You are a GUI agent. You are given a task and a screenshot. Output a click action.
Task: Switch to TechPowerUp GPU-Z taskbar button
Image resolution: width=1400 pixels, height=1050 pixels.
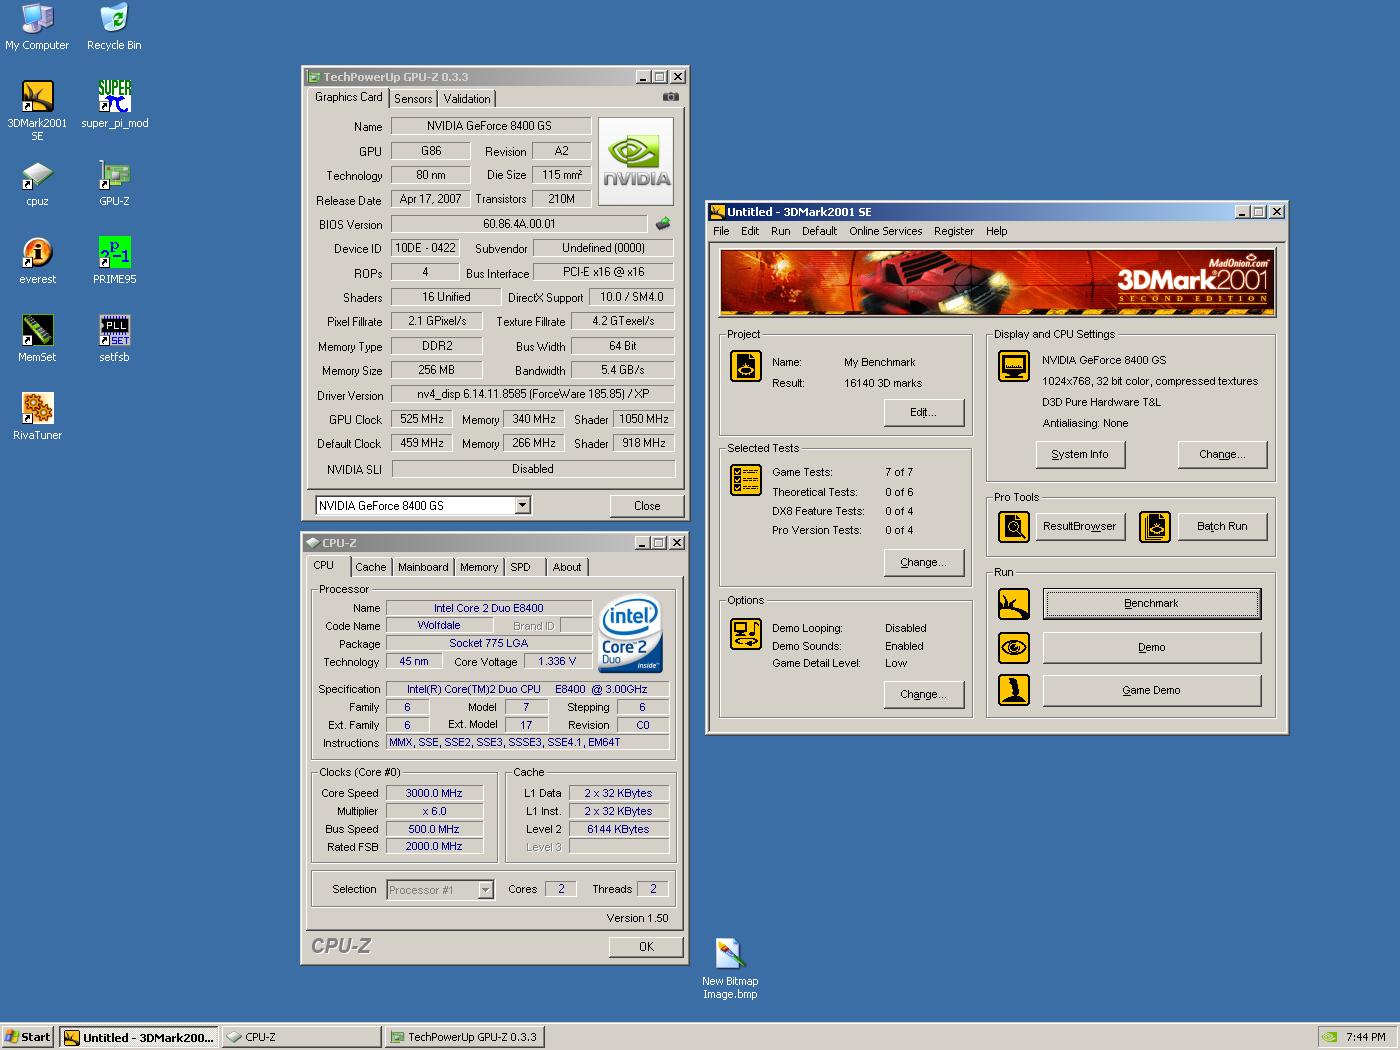pyautogui.click(x=464, y=1037)
